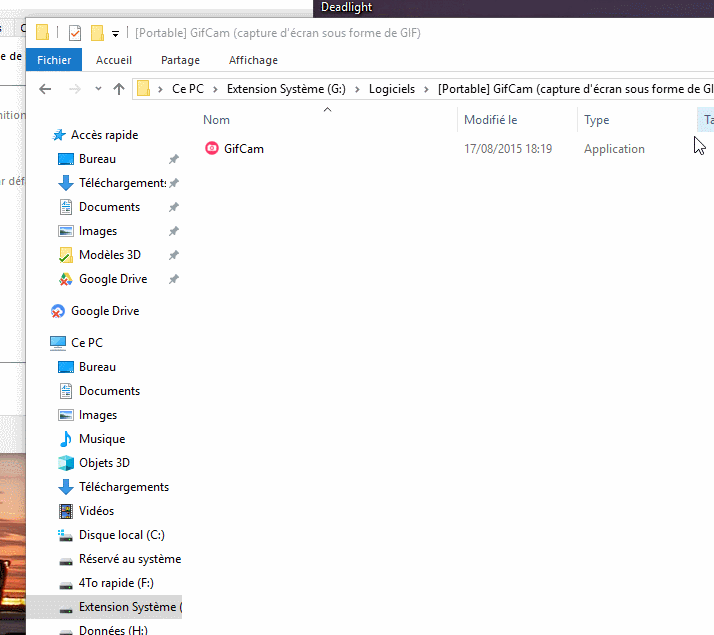The image size is (714, 635).
Task: Expand the chevron after Logiciels breadcrumb
Action: 426,89
